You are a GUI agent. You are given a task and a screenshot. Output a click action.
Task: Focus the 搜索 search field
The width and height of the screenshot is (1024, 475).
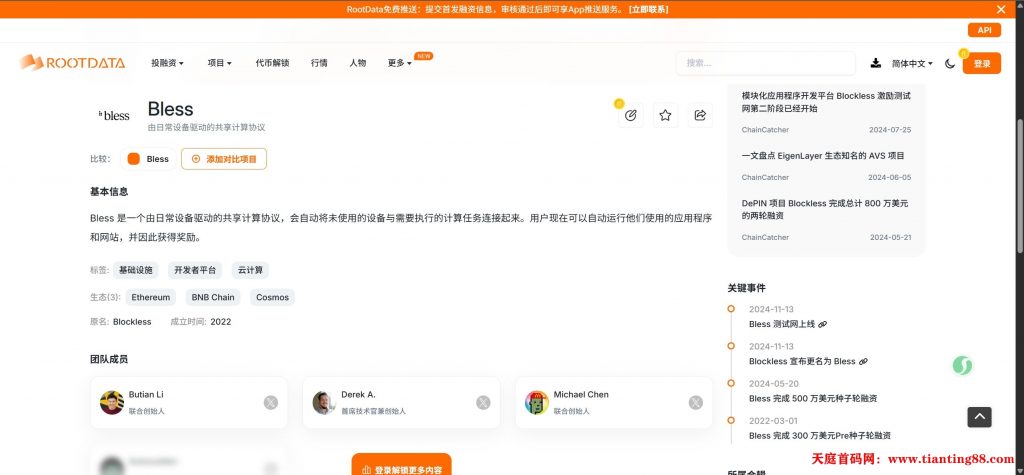pos(765,63)
